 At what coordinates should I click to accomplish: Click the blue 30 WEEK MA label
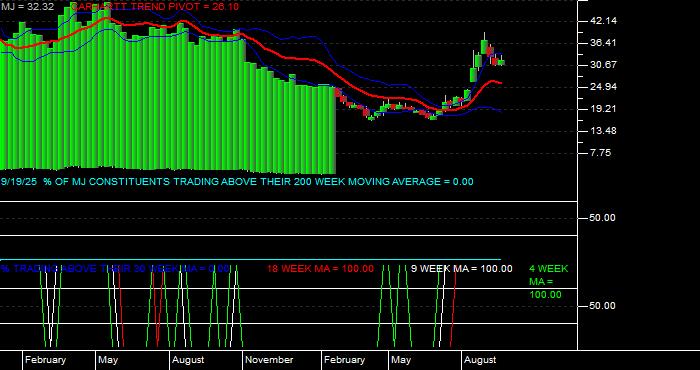click(115, 269)
